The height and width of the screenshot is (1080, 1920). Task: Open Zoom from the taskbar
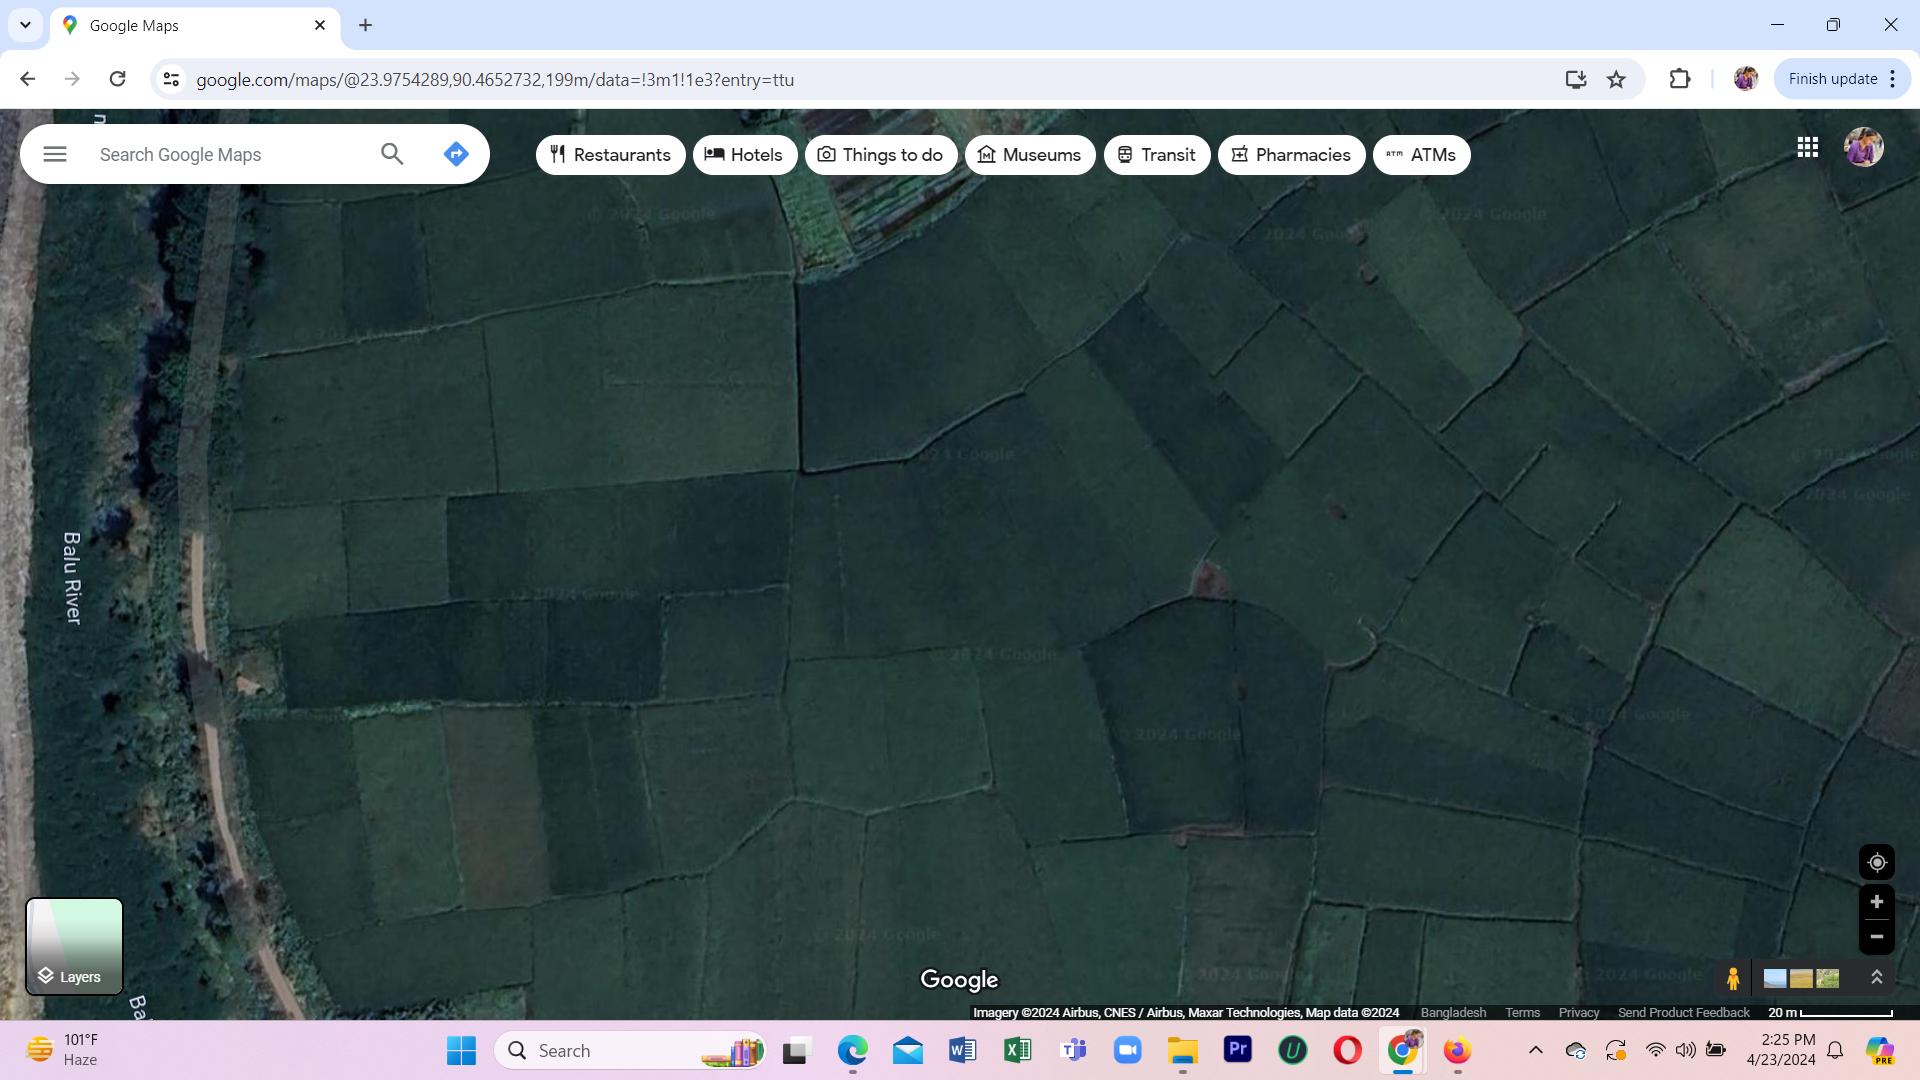pyautogui.click(x=1128, y=1050)
